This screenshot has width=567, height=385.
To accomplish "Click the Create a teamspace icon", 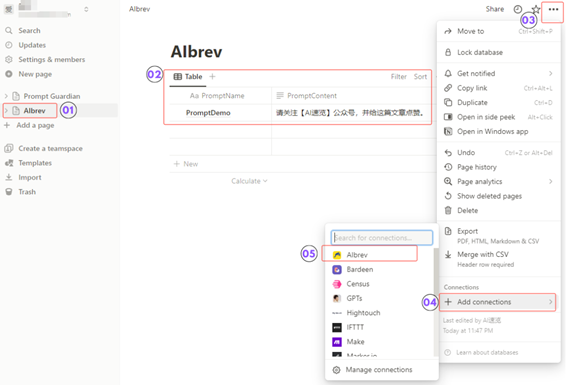I will point(9,149).
